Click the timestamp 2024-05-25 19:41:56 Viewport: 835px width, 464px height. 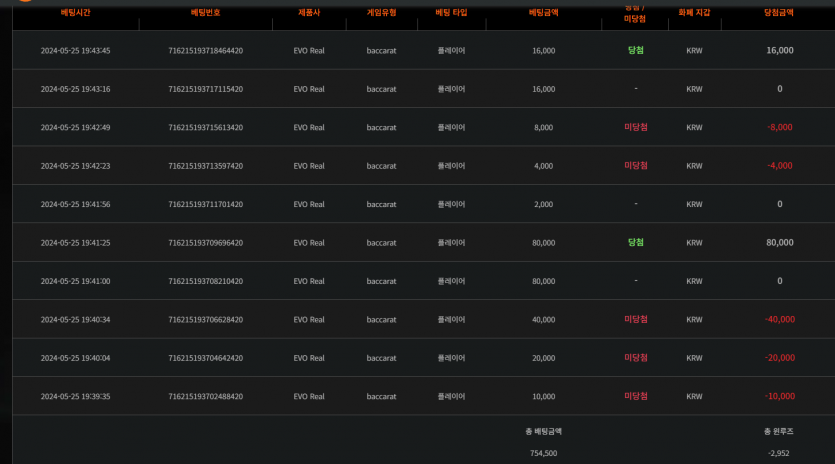click(x=76, y=204)
